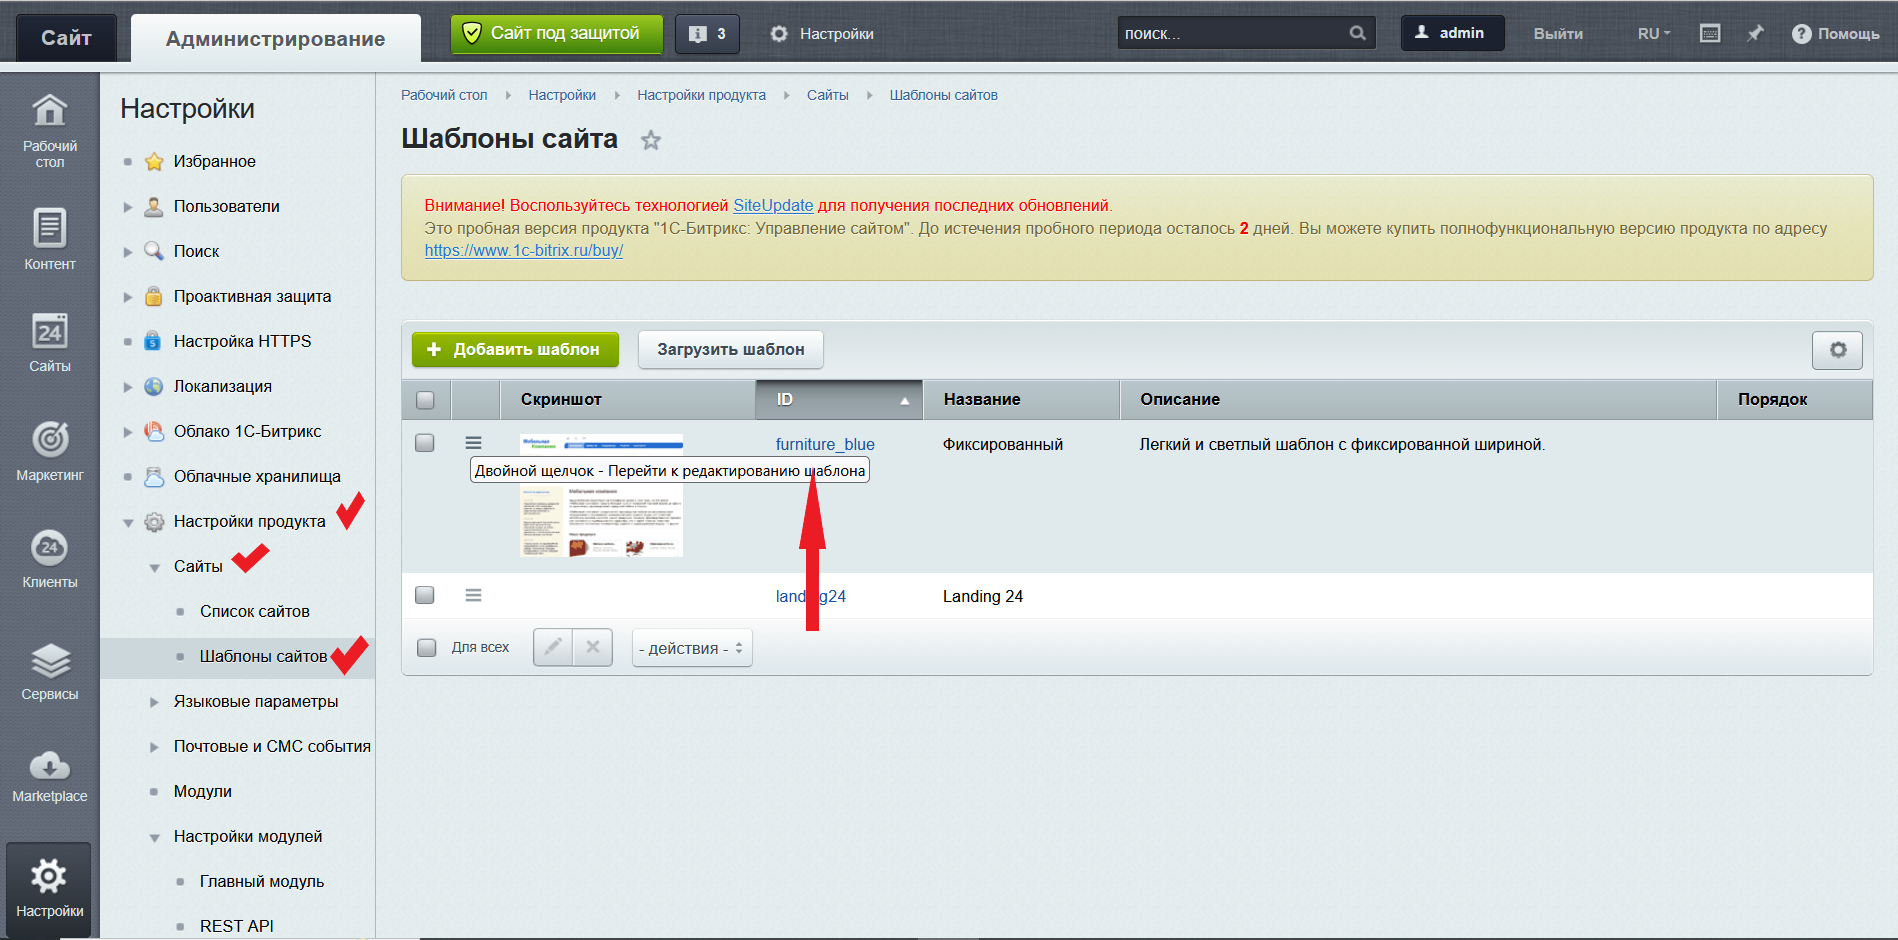Open the Маркетинг sidebar section
This screenshot has height=940, width=1898.
coord(49,450)
